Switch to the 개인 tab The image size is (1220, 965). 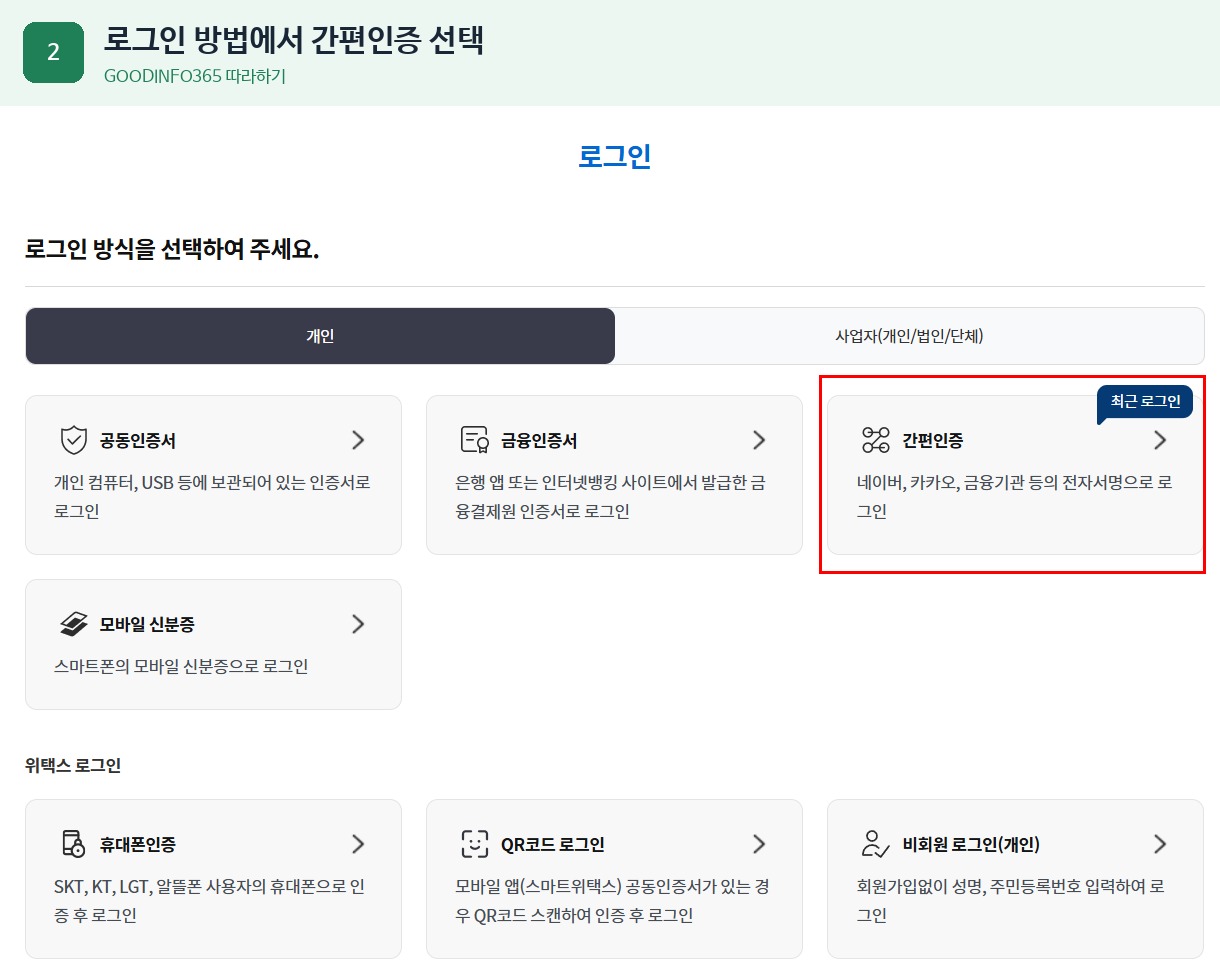click(320, 336)
